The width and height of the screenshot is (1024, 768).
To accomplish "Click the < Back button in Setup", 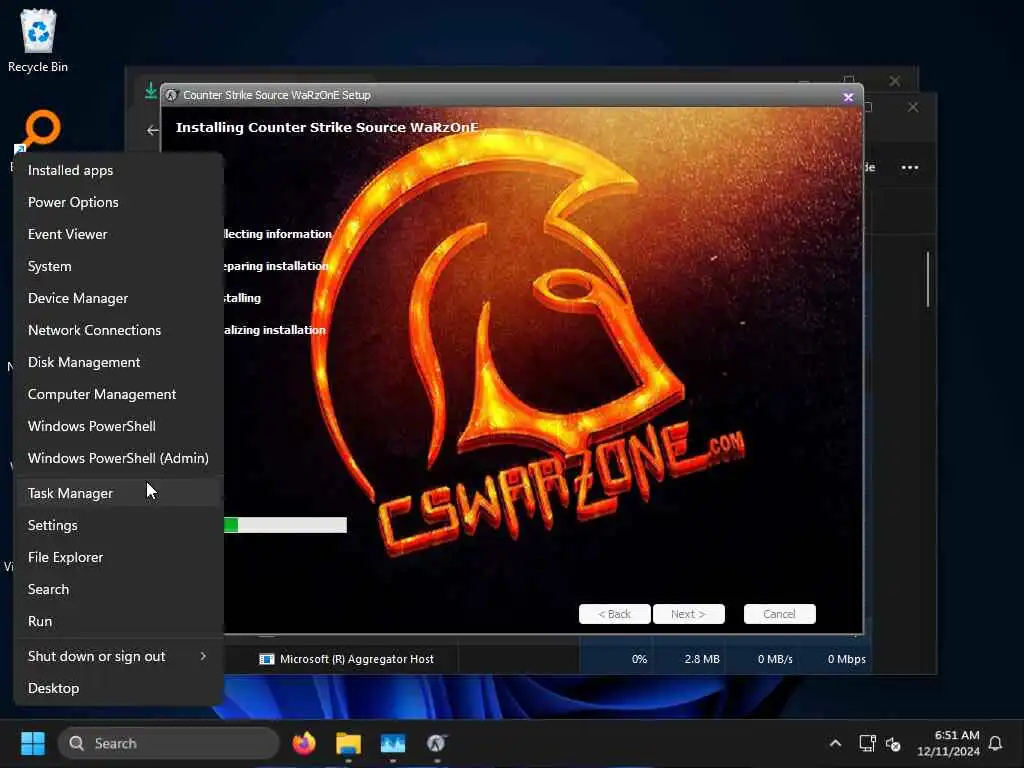I will (615, 614).
